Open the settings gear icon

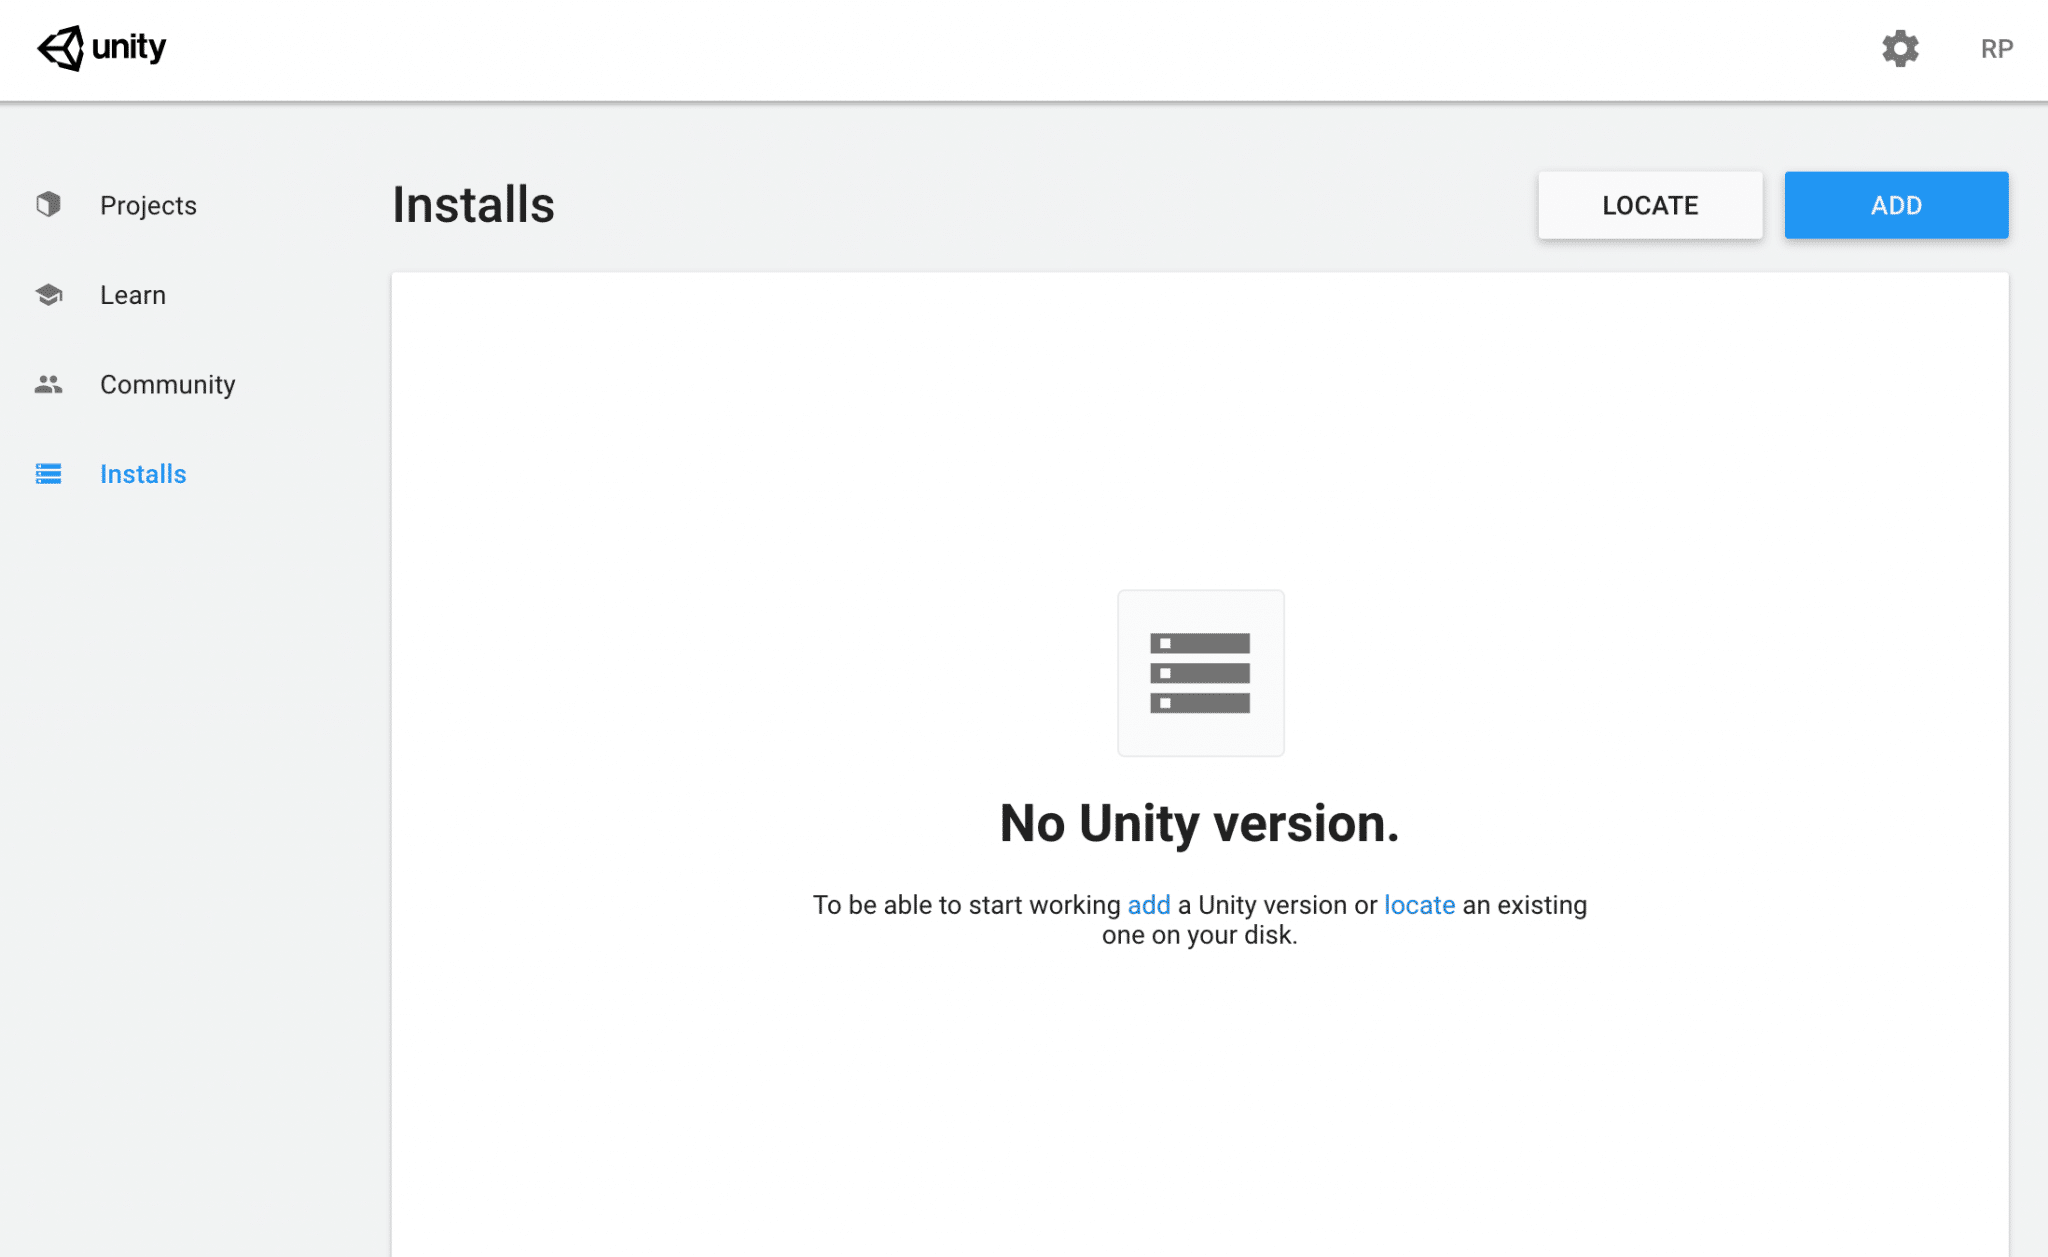[1899, 48]
